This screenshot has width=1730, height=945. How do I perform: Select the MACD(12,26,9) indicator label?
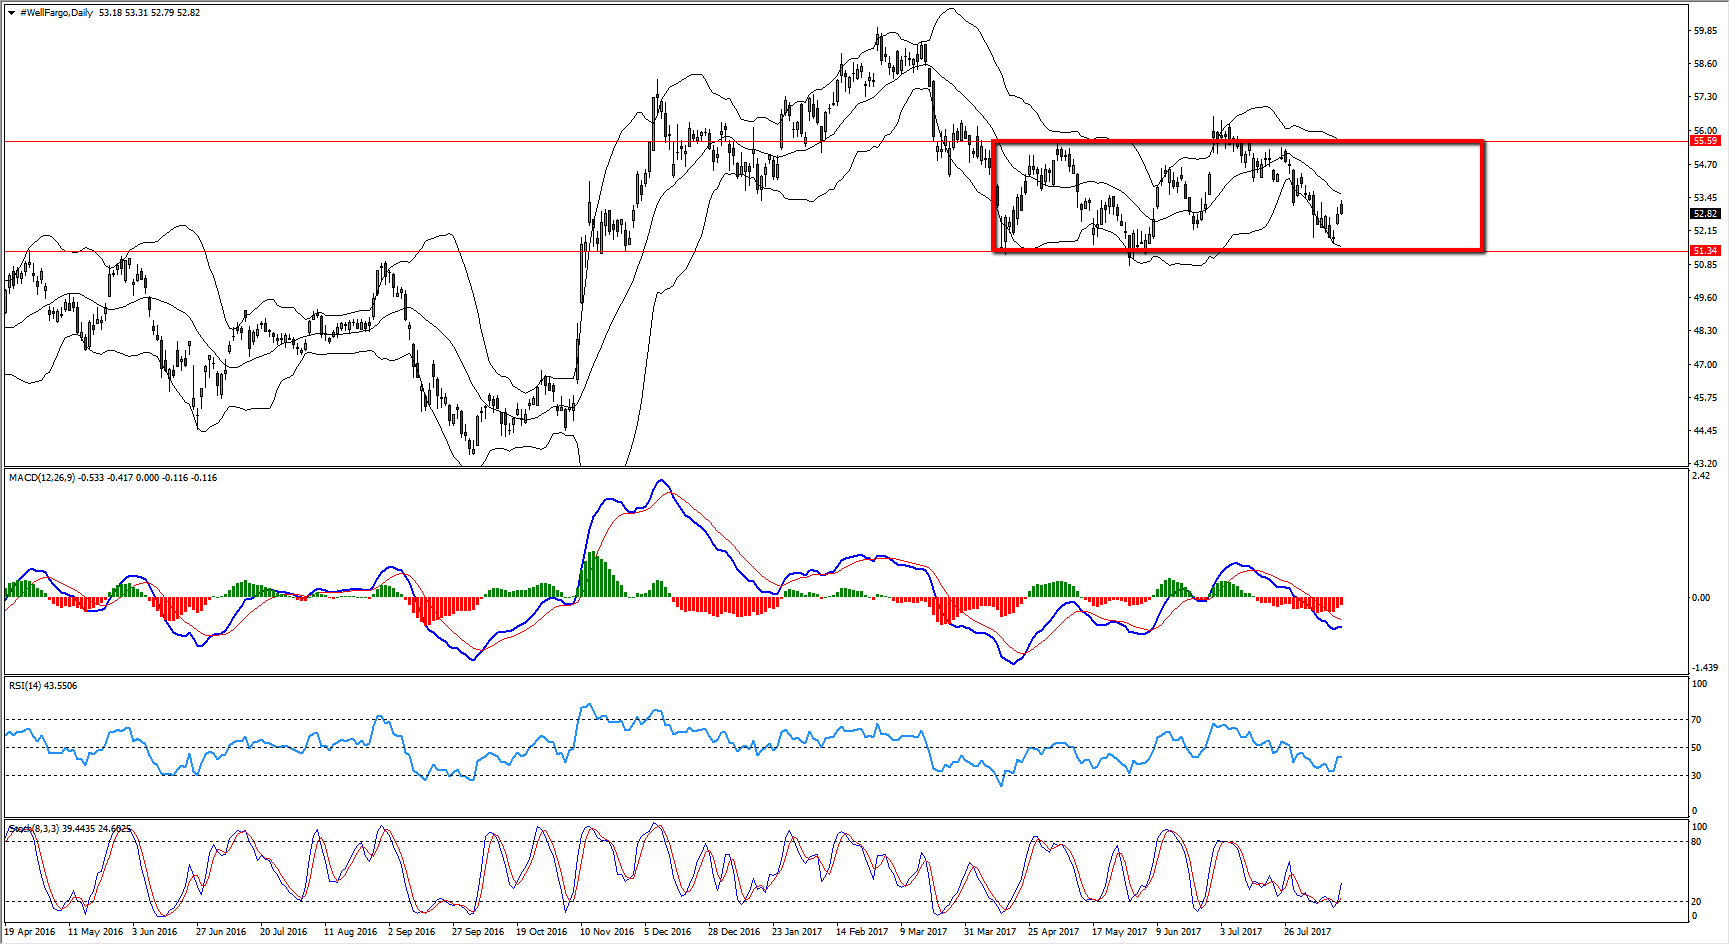click(42, 478)
